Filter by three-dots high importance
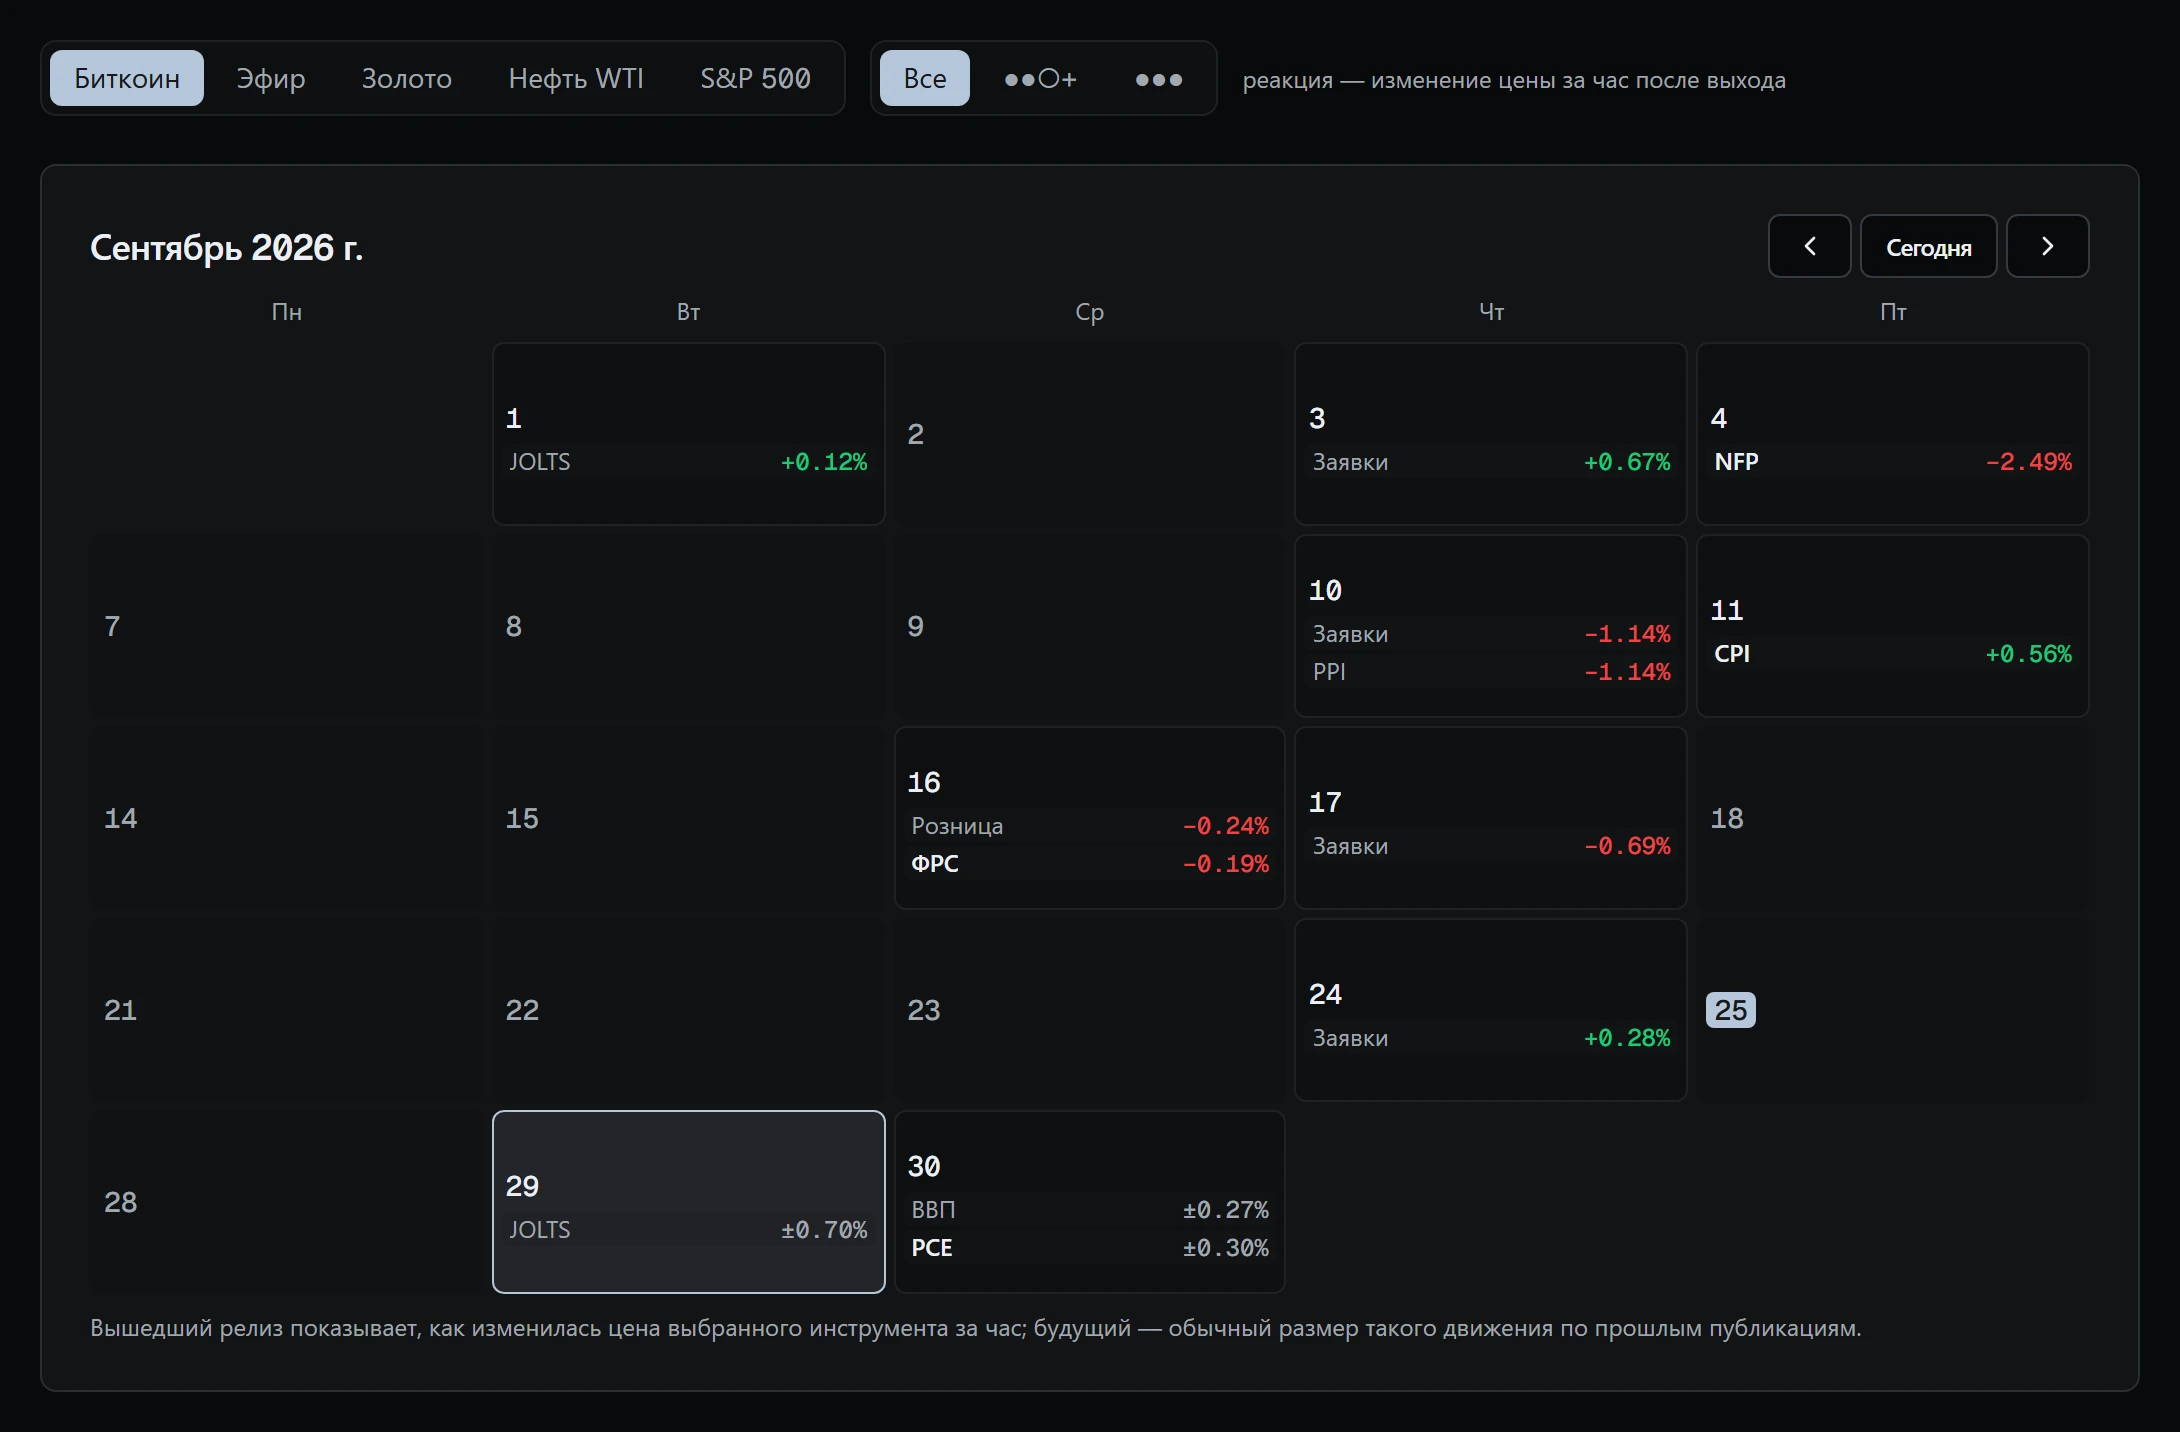 tap(1159, 78)
